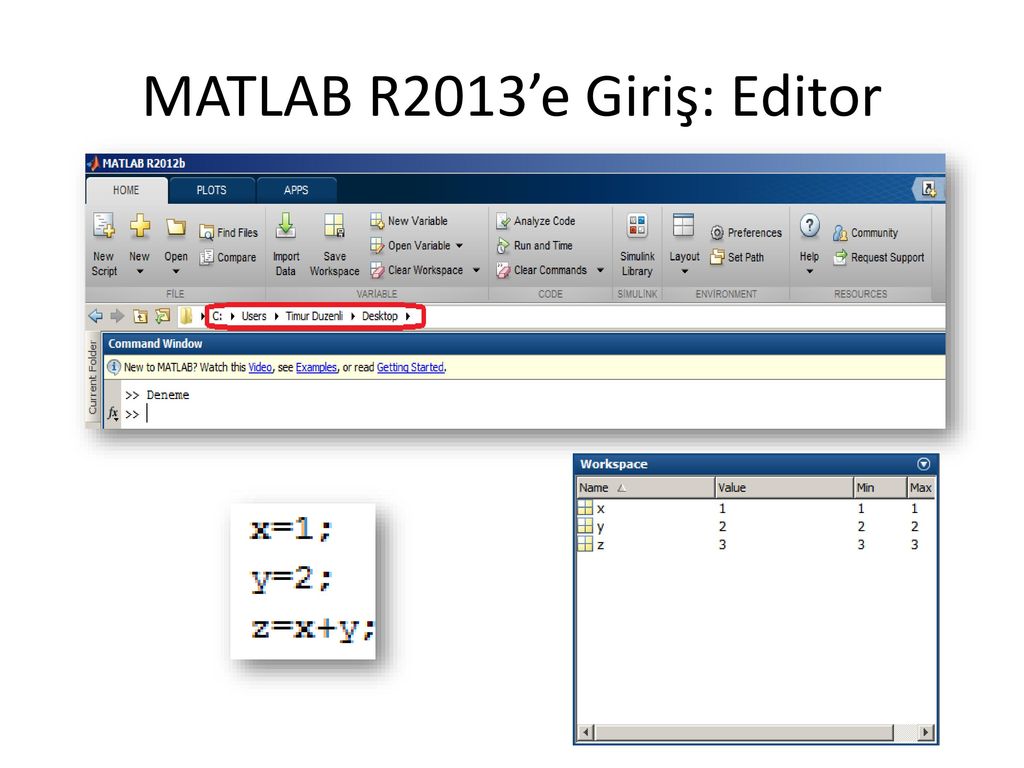This screenshot has width=1024, height=768.
Task: Select Users in the address path
Action: (254, 316)
